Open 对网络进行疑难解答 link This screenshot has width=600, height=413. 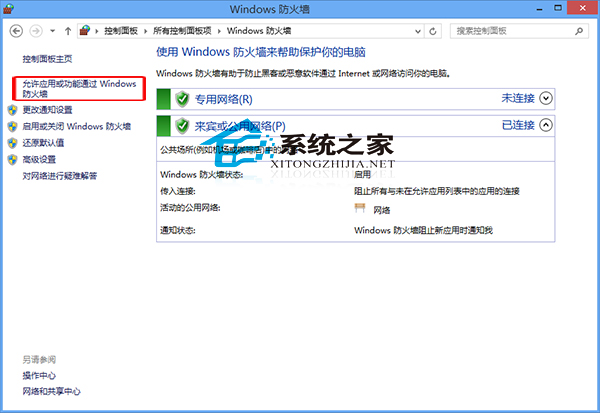59,176
